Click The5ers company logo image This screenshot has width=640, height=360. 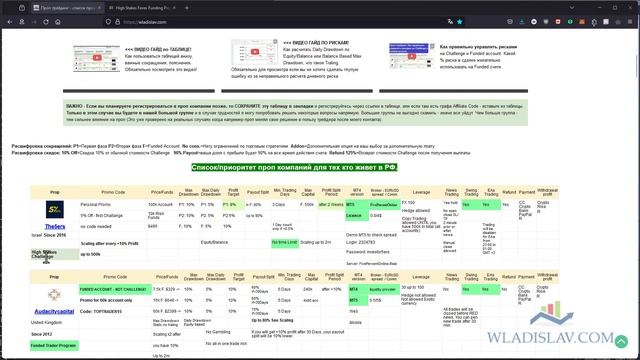coord(55,209)
